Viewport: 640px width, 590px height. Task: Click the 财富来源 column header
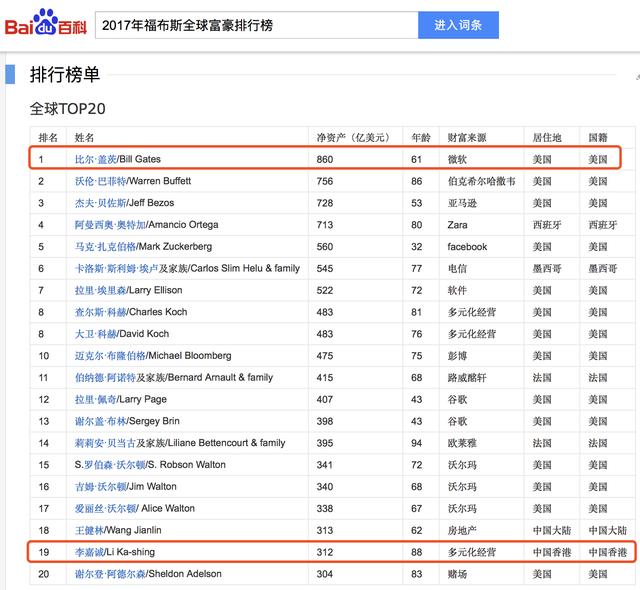(x=467, y=138)
